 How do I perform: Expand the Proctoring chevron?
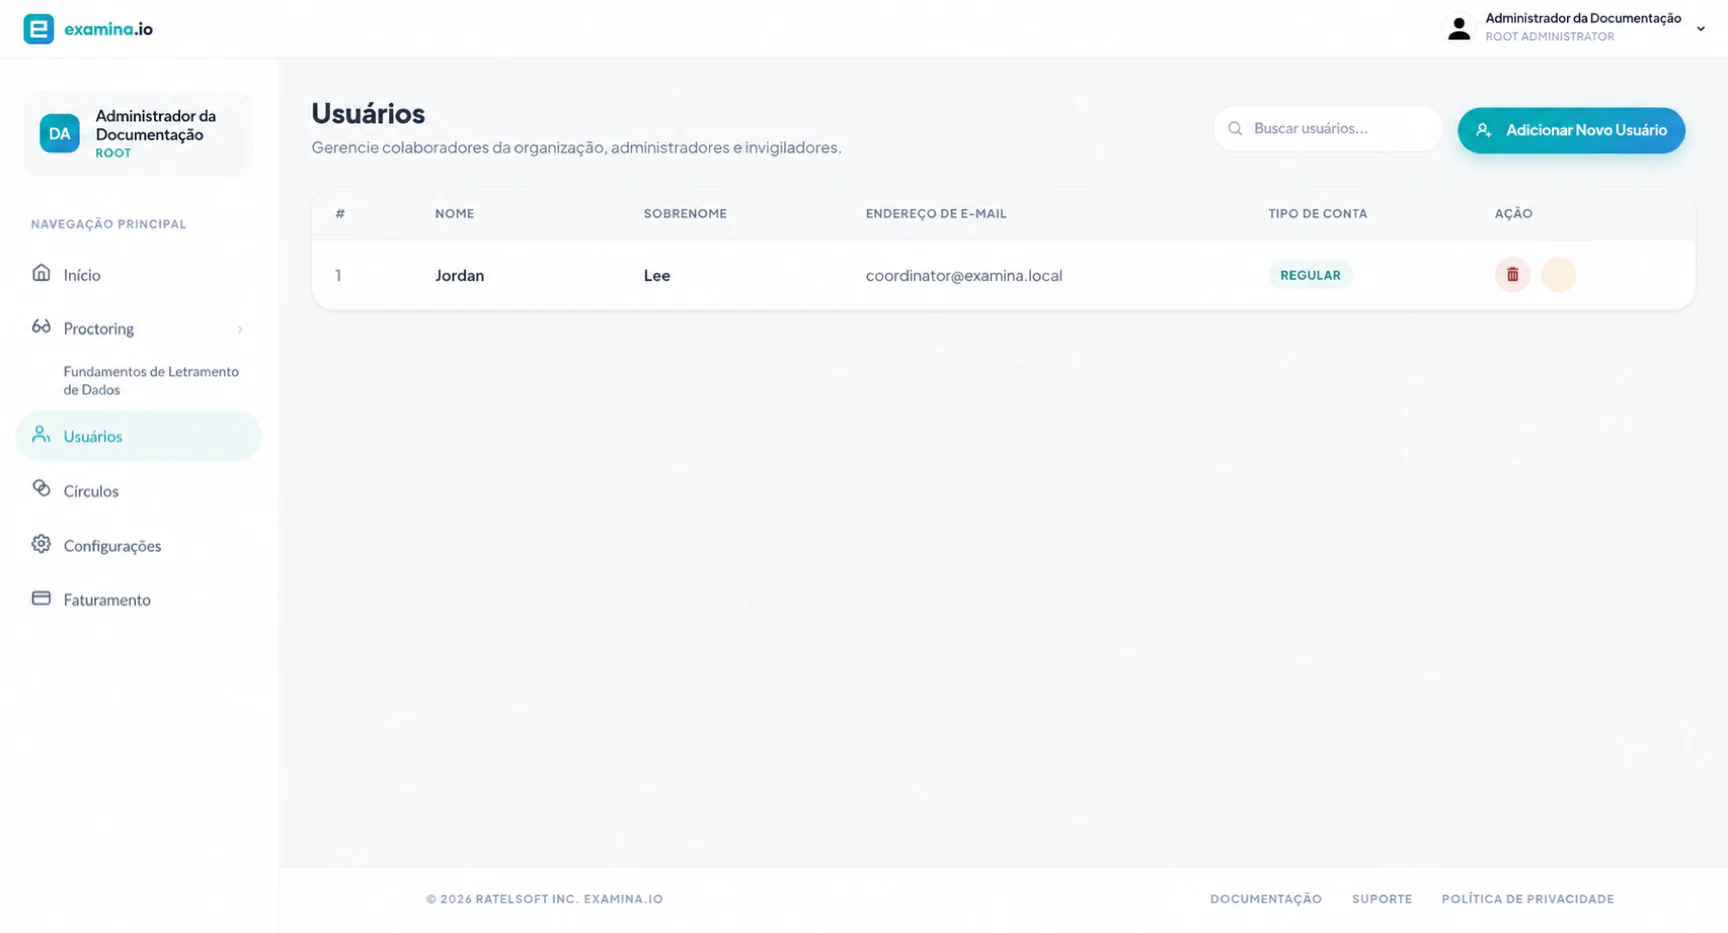[240, 329]
